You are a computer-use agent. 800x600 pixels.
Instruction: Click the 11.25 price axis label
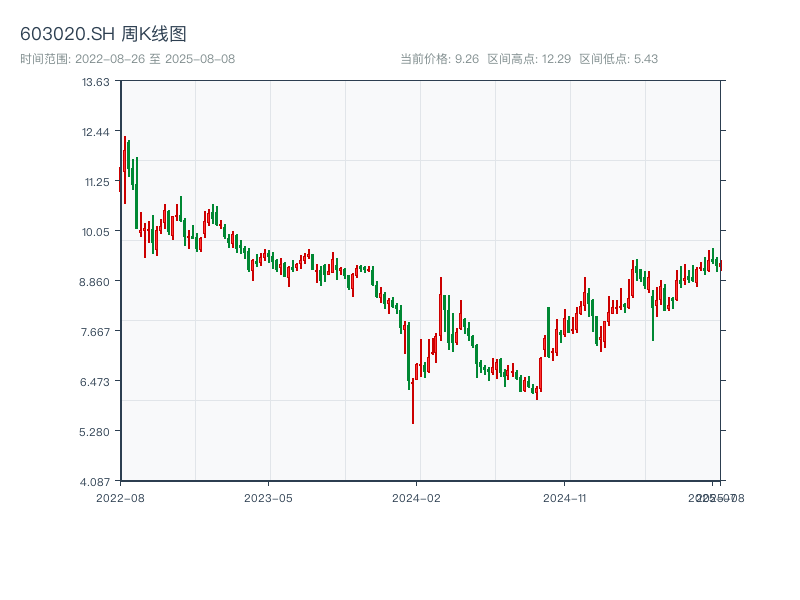click(x=96, y=182)
